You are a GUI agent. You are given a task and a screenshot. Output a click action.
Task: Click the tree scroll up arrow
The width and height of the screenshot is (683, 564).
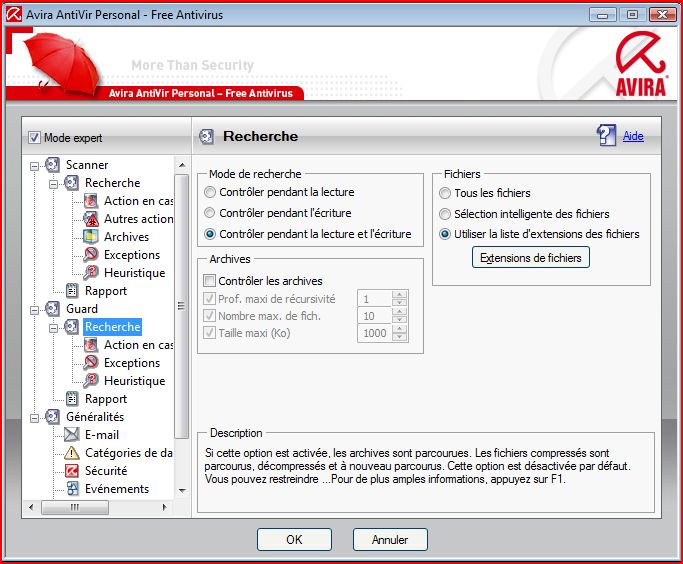182,165
